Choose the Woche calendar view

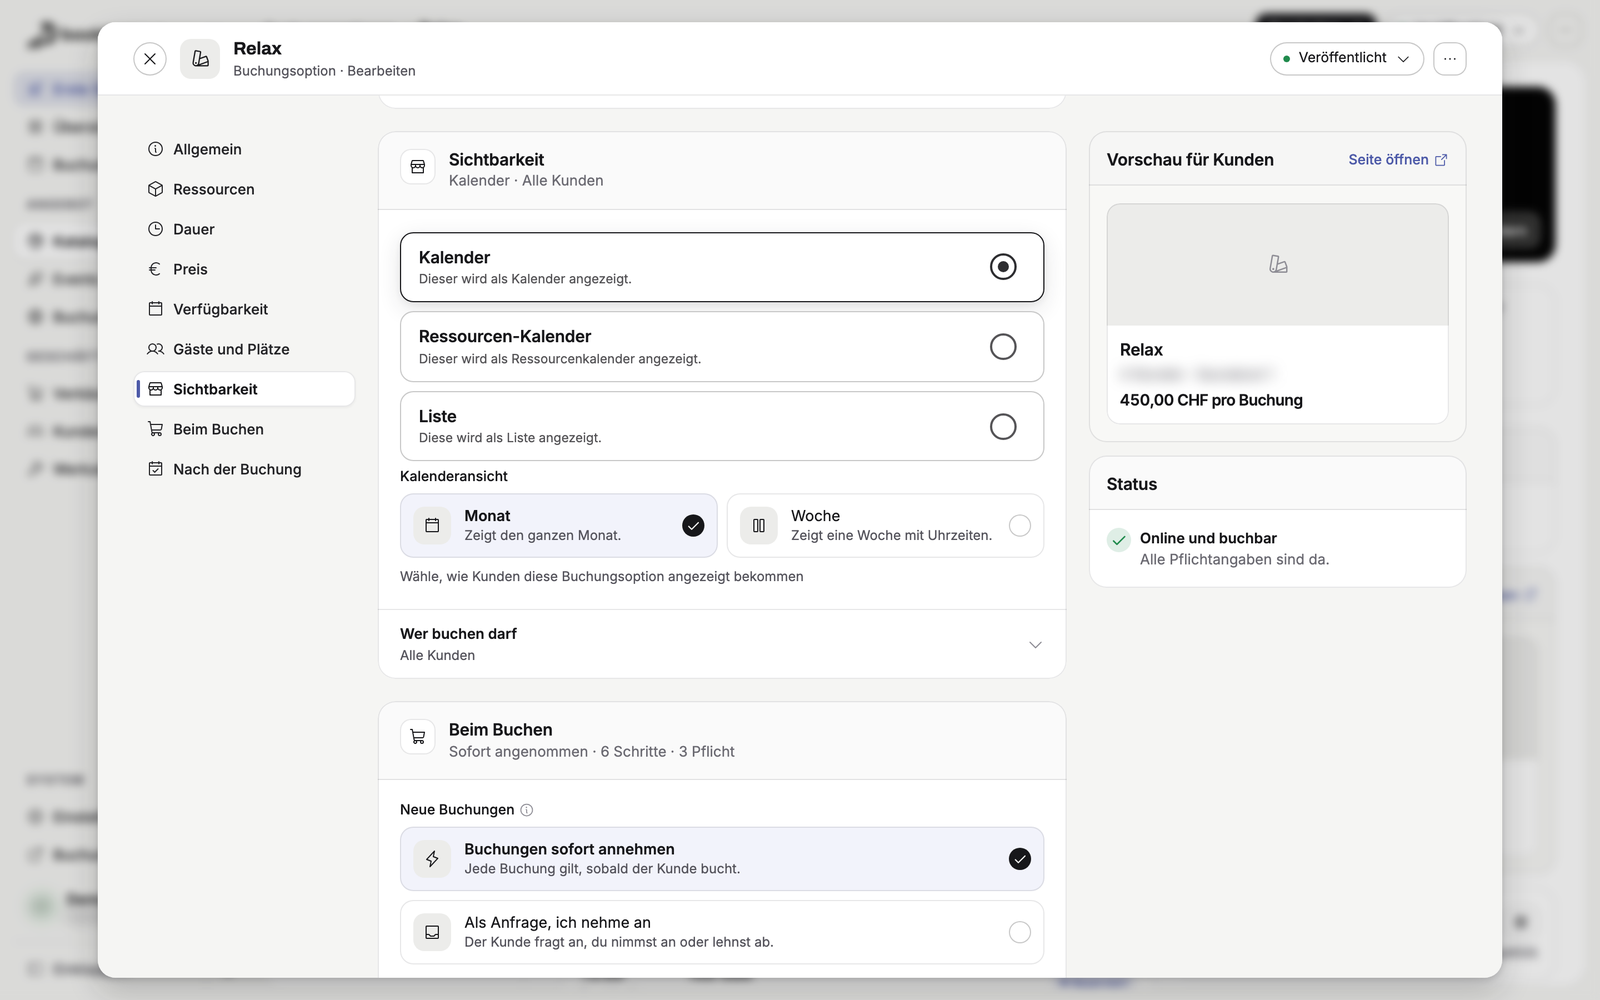click(x=885, y=525)
